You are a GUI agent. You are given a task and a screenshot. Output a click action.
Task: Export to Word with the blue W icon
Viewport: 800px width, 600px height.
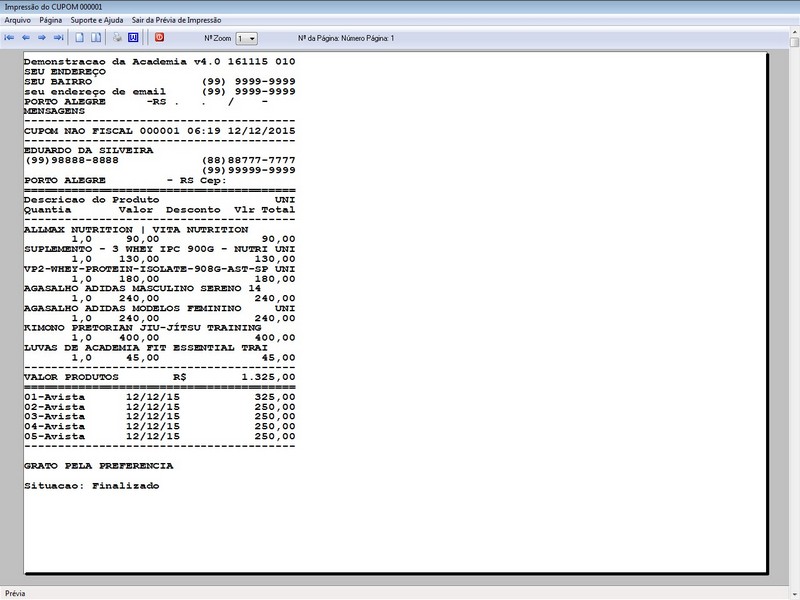(x=133, y=38)
